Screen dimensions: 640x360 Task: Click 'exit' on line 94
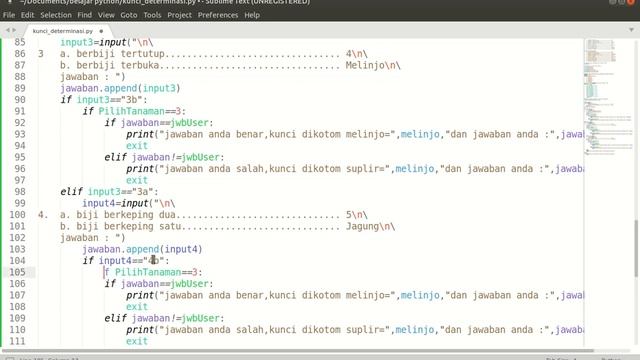[137, 146]
